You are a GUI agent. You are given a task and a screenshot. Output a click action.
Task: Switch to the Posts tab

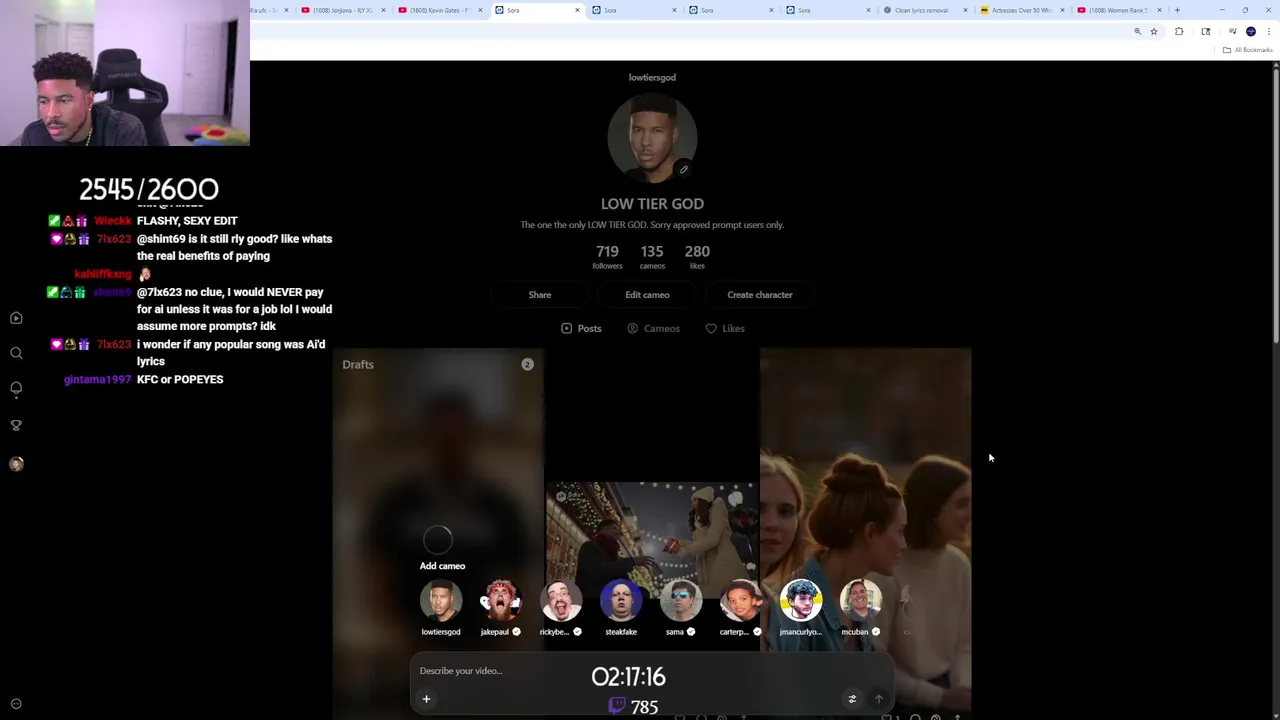click(x=581, y=328)
